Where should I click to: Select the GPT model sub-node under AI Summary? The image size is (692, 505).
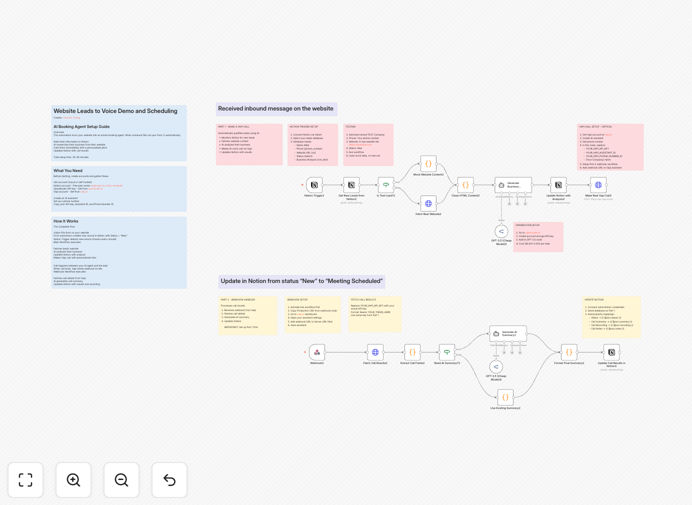(496, 367)
